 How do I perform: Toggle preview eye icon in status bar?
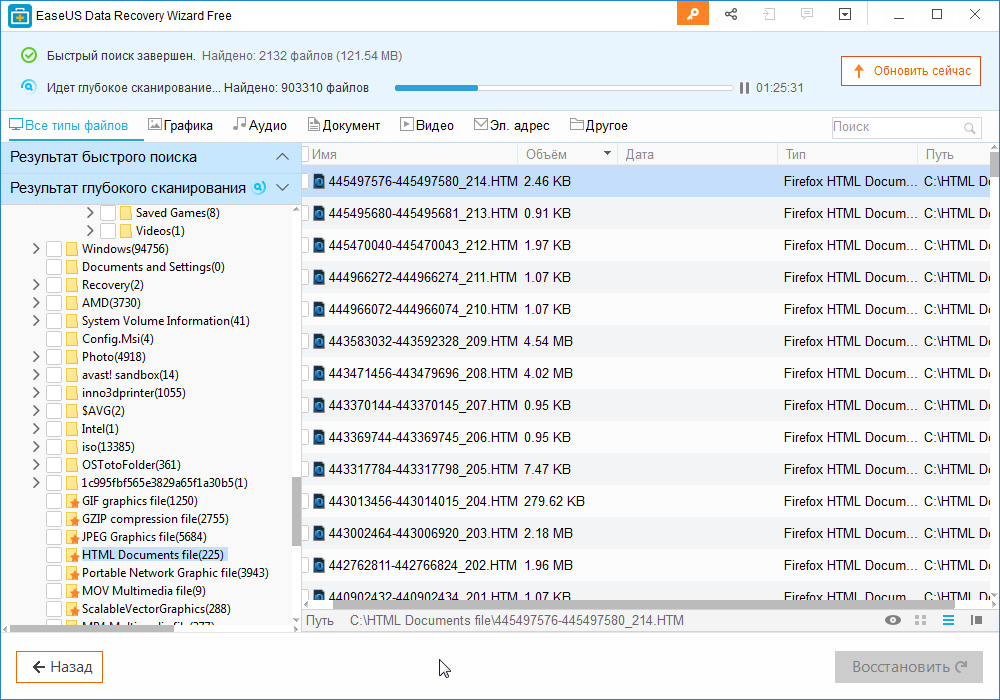[x=893, y=620]
